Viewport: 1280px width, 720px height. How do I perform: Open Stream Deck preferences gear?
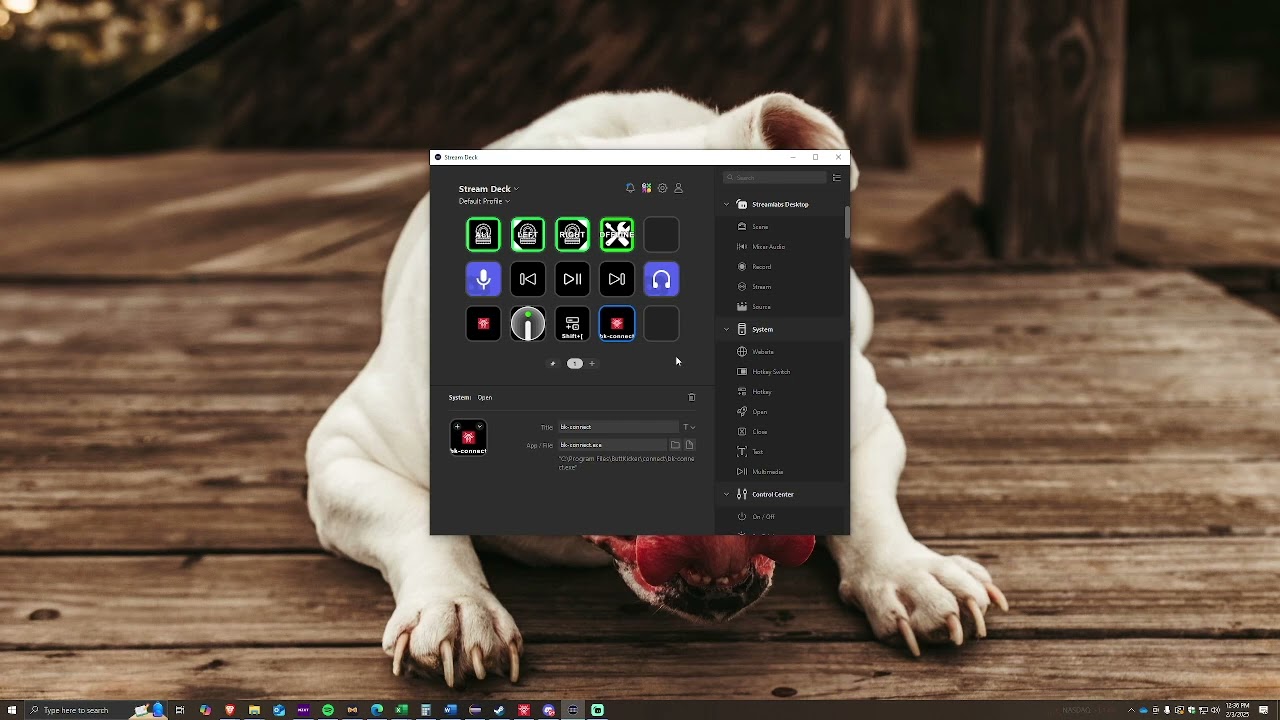662,188
